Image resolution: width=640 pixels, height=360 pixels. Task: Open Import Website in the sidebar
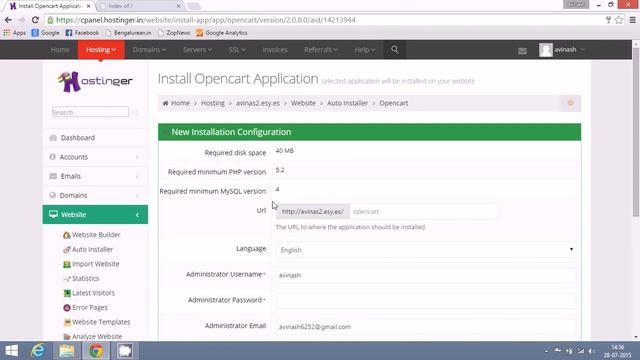click(91, 264)
